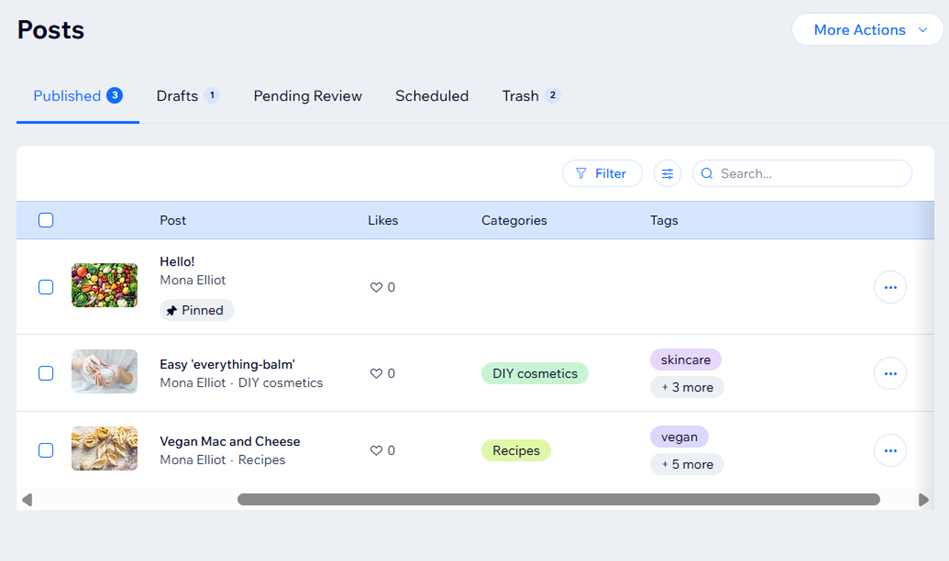This screenshot has height=561, width=949.
Task: Click into the Search posts field
Action: pos(810,174)
